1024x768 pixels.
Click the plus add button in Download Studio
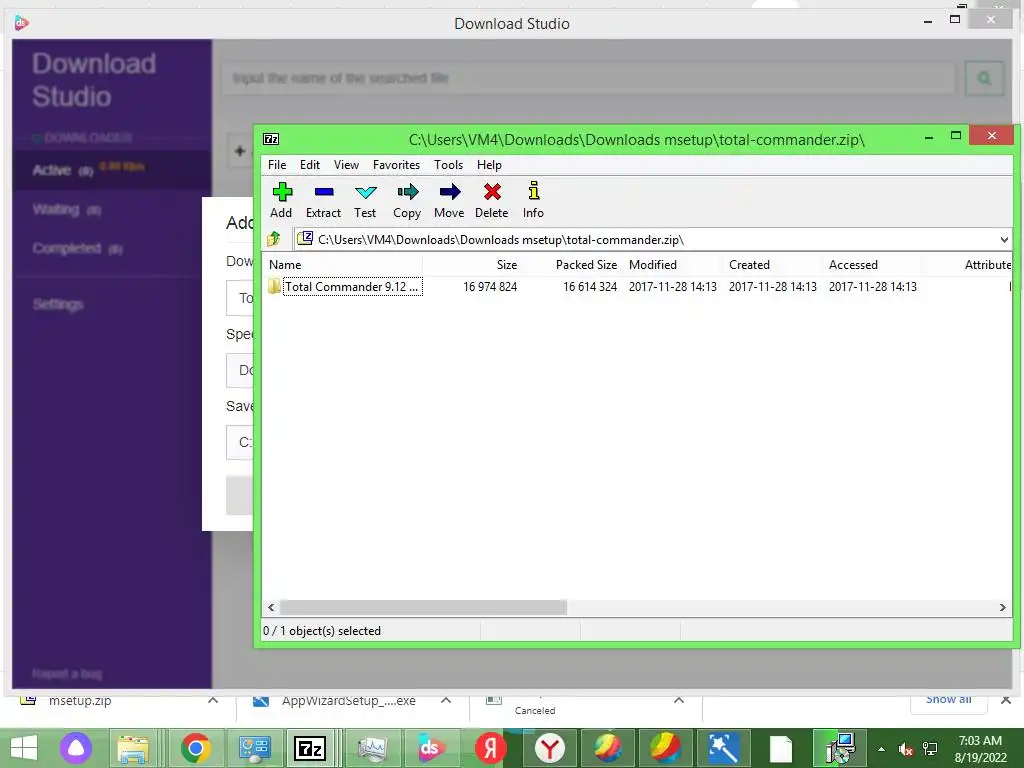click(x=240, y=152)
